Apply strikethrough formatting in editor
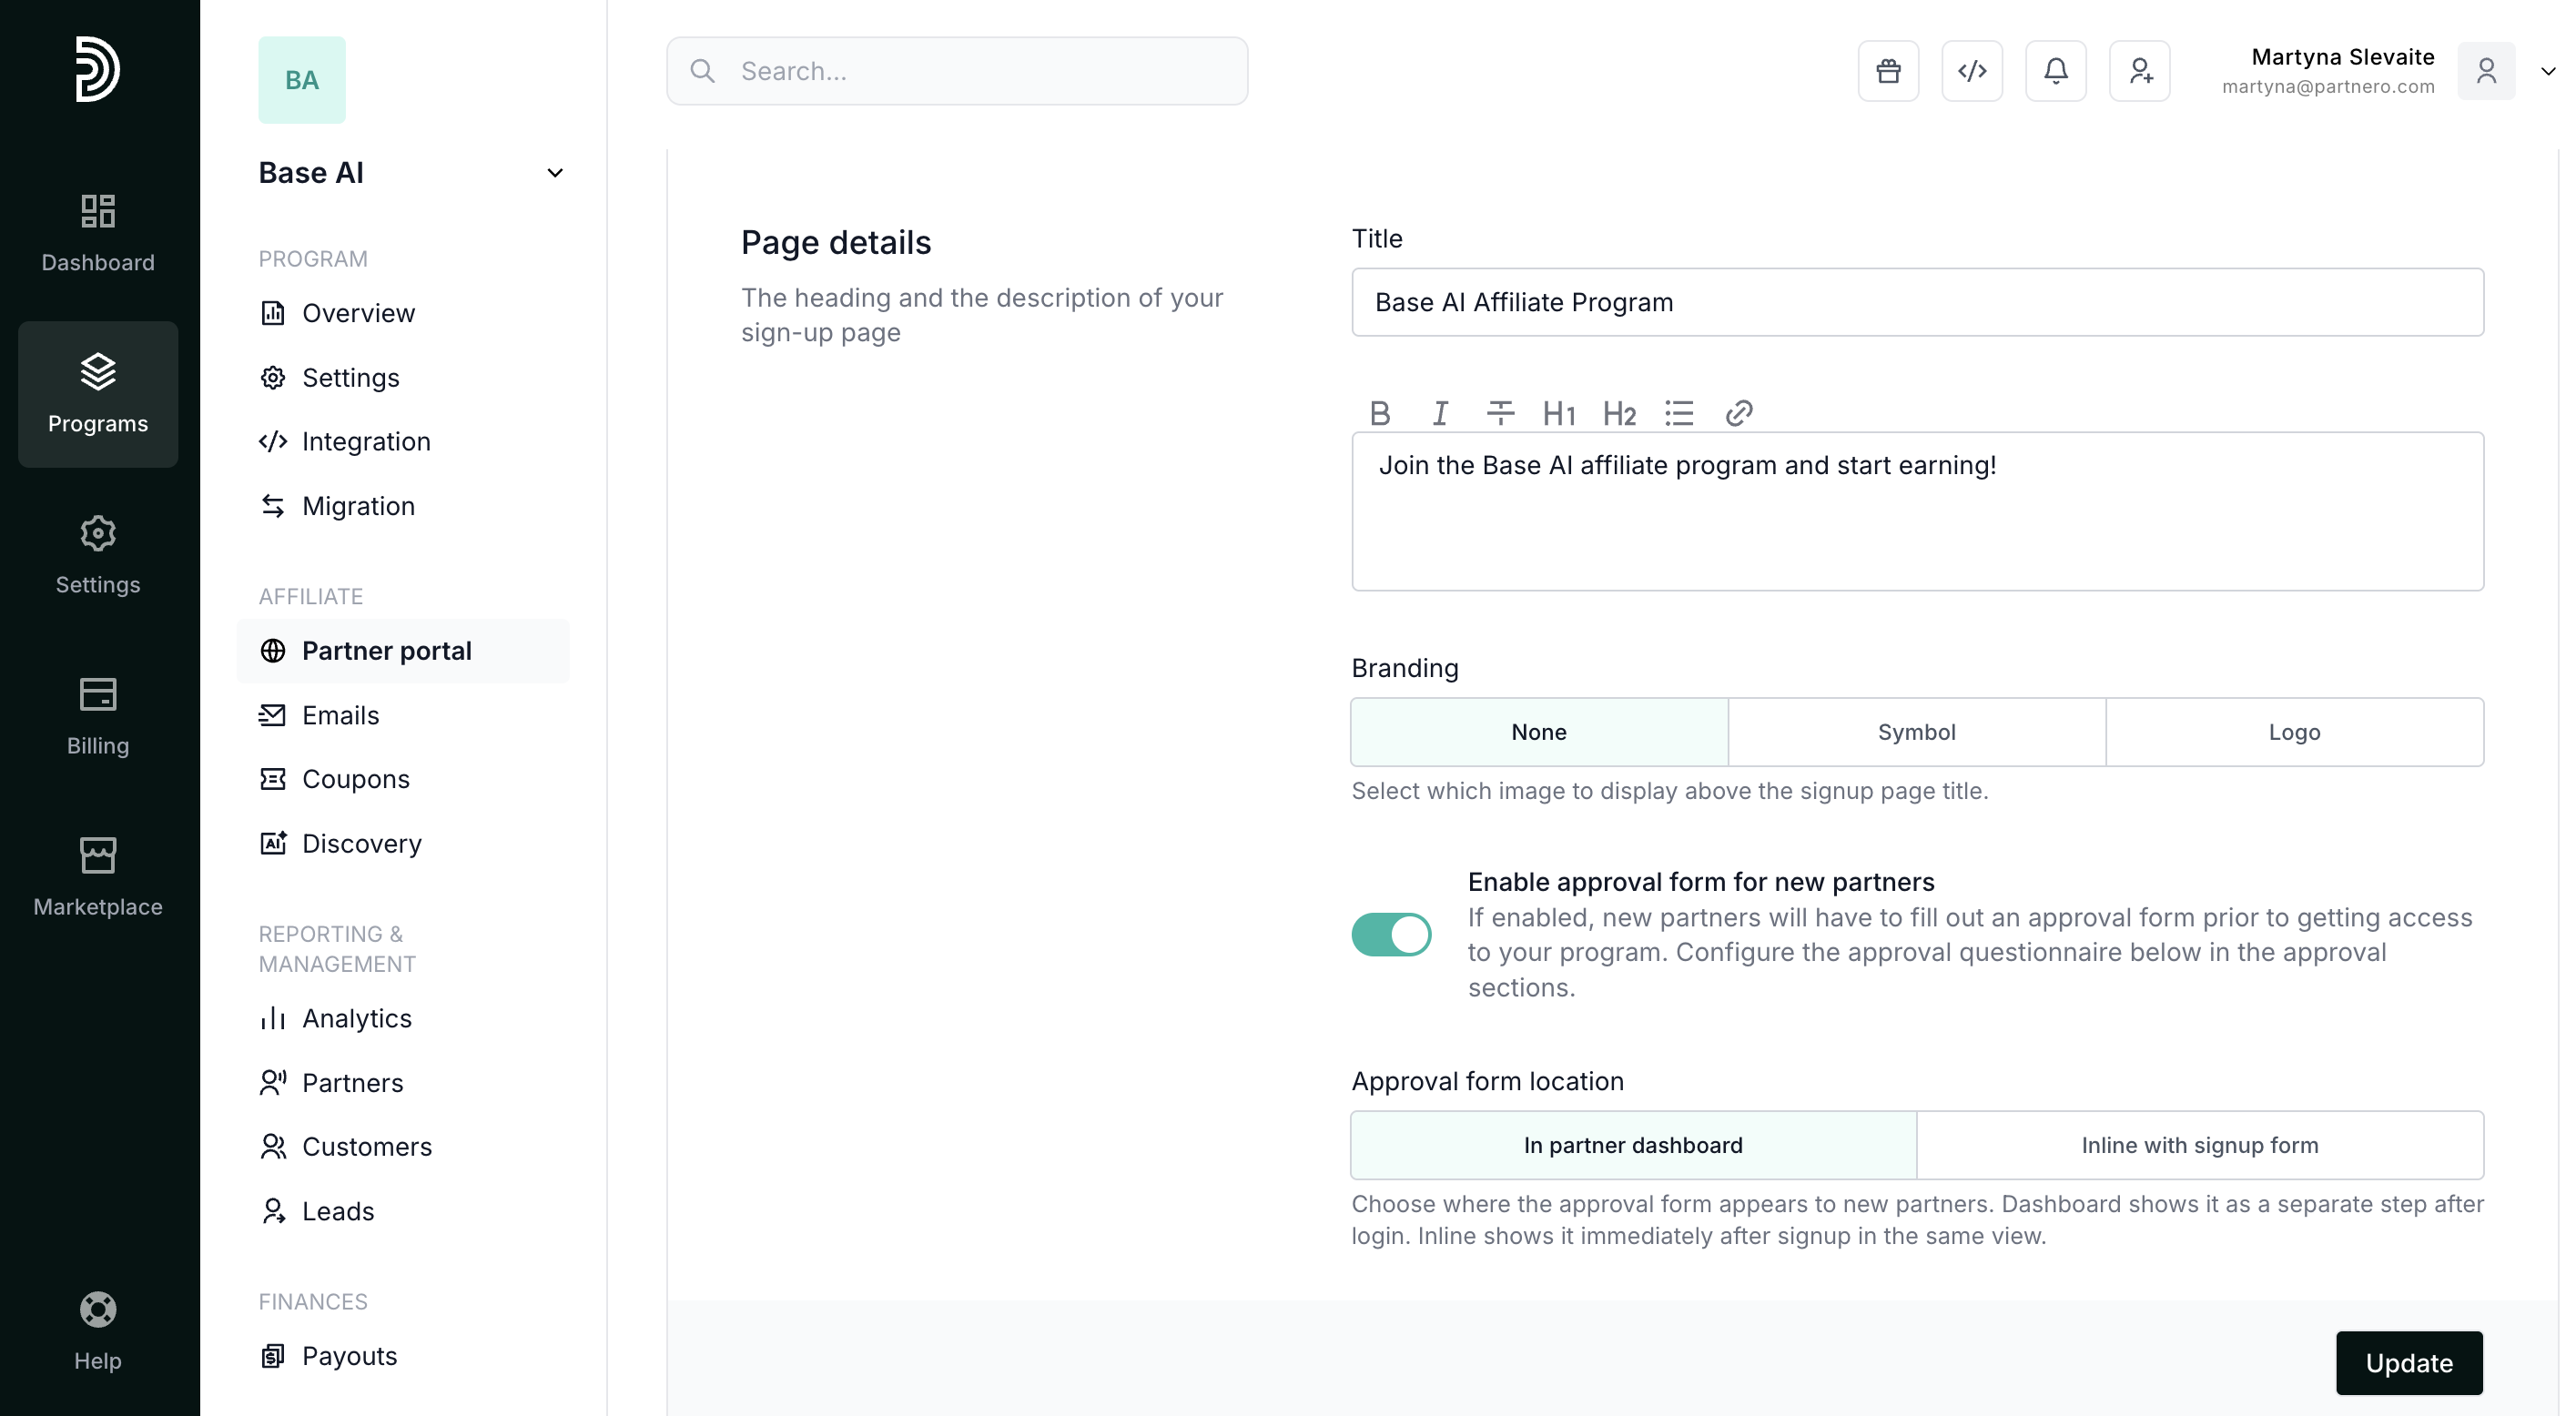This screenshot has height=1416, width=2576. 1500,413
